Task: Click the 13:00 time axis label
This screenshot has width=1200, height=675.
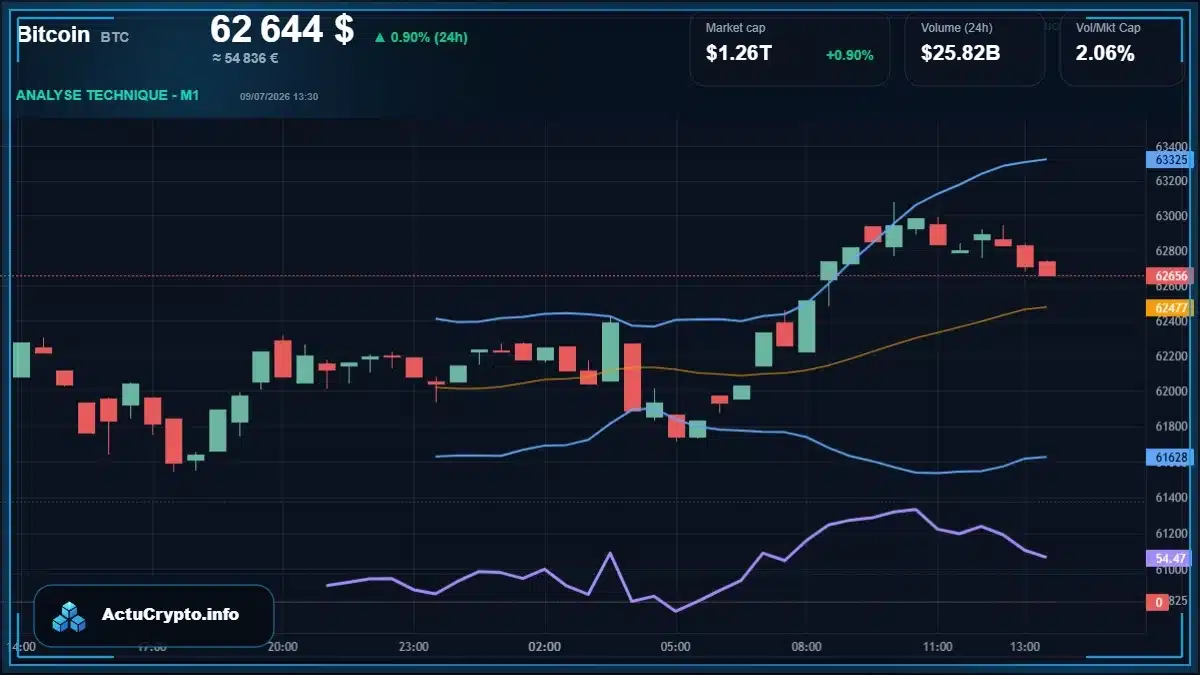Action: 1025,647
